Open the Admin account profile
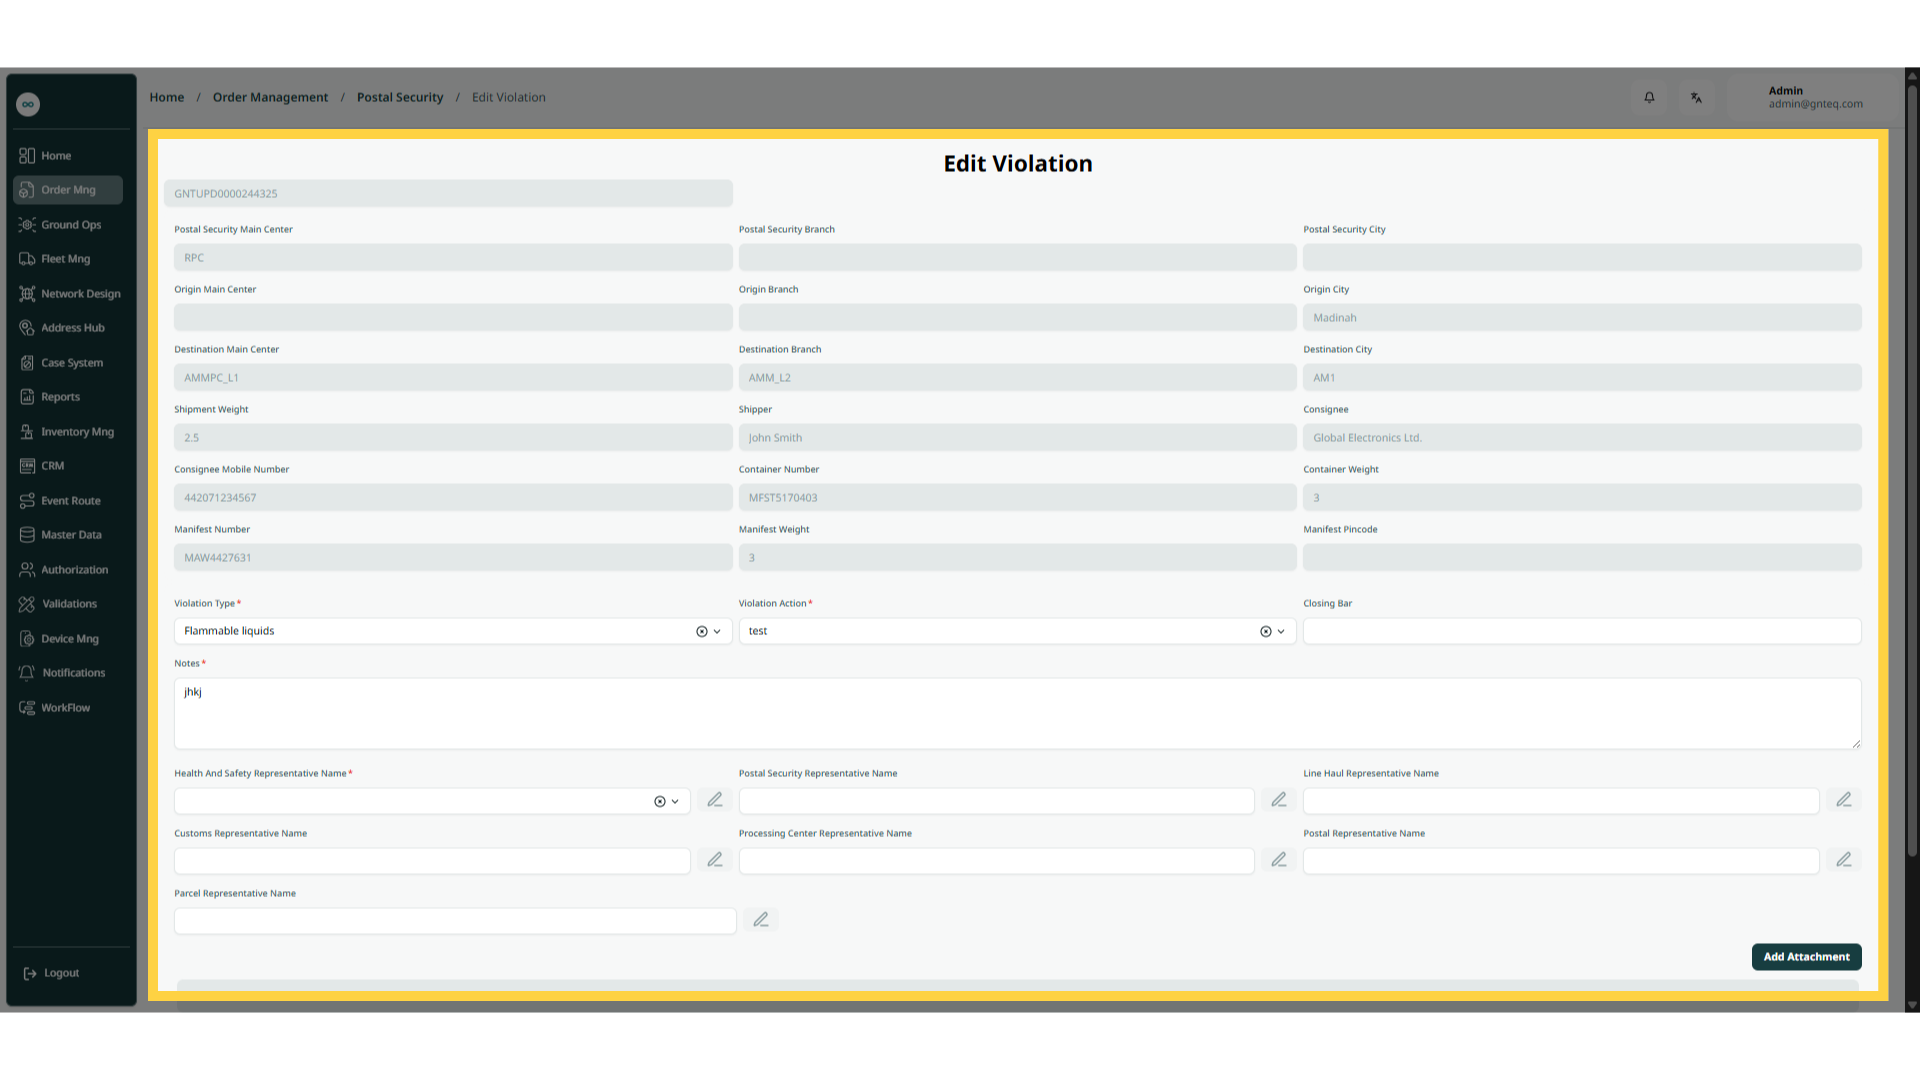The height and width of the screenshot is (1080, 1920). coord(1815,97)
